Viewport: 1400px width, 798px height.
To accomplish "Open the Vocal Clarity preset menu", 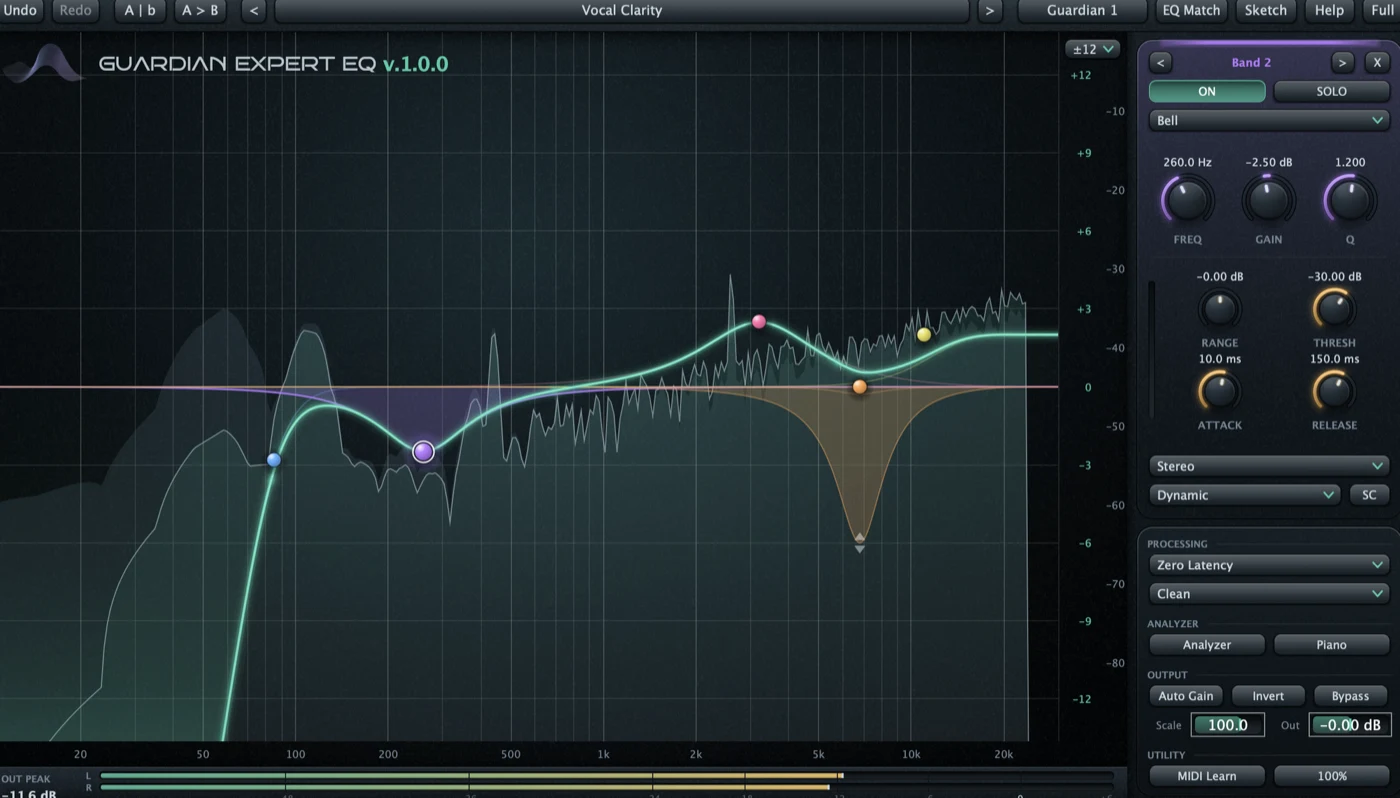I will tap(622, 10).
